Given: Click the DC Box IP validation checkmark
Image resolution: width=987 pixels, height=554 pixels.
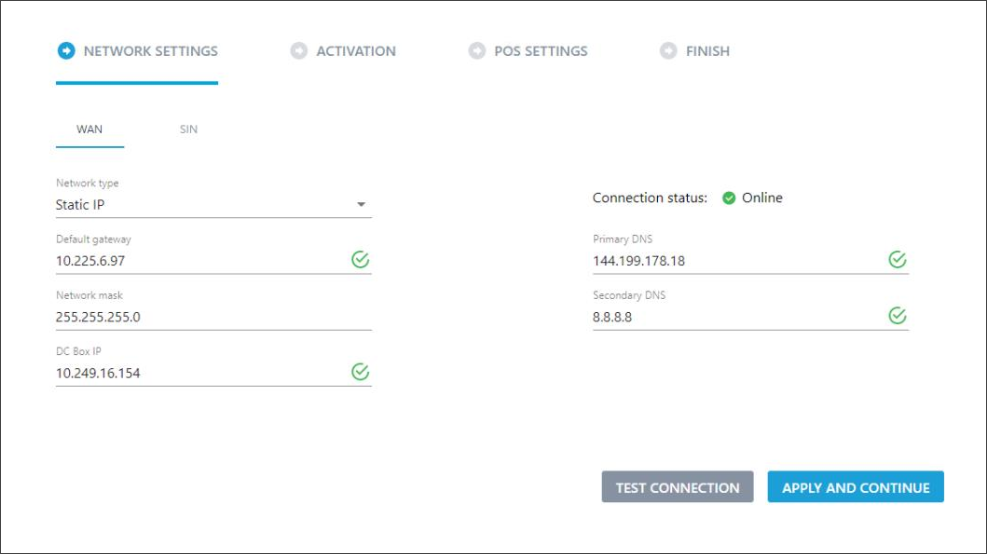Looking at the screenshot, I should pyautogui.click(x=360, y=371).
